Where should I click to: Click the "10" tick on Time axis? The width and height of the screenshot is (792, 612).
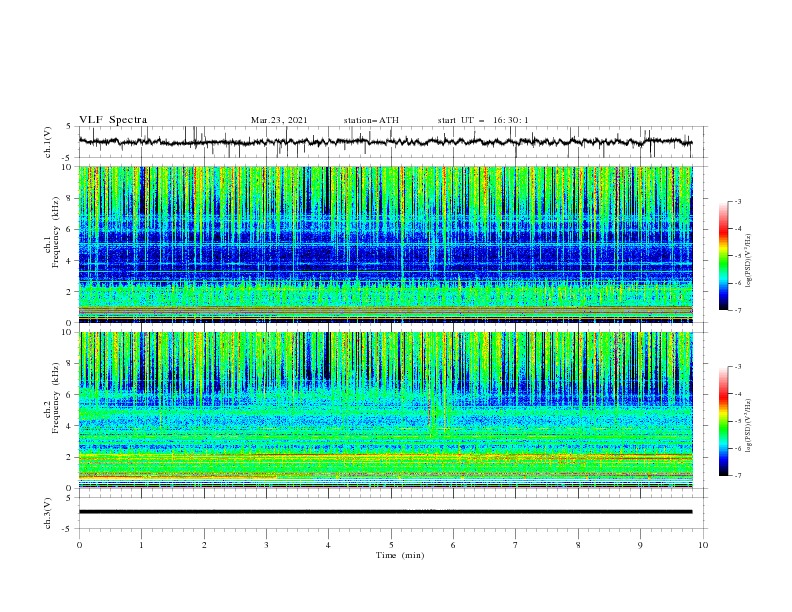703,545
